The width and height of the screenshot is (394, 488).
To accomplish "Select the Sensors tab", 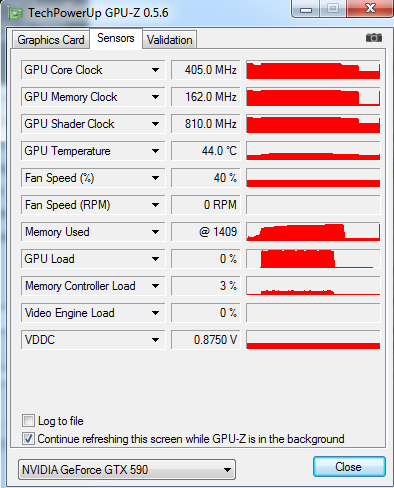I will coord(116,38).
